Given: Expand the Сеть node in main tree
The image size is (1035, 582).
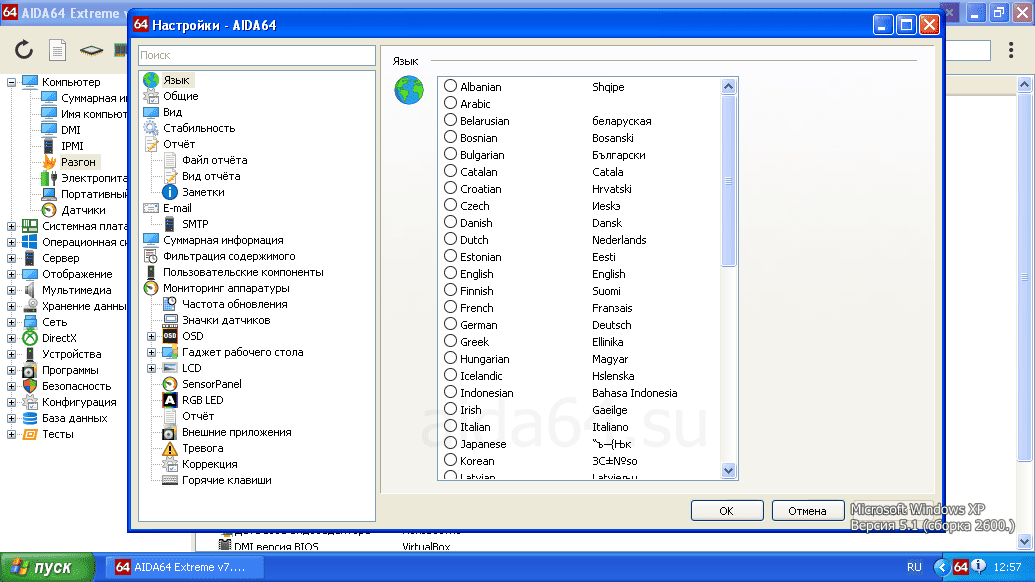Looking at the screenshot, I should [11, 322].
